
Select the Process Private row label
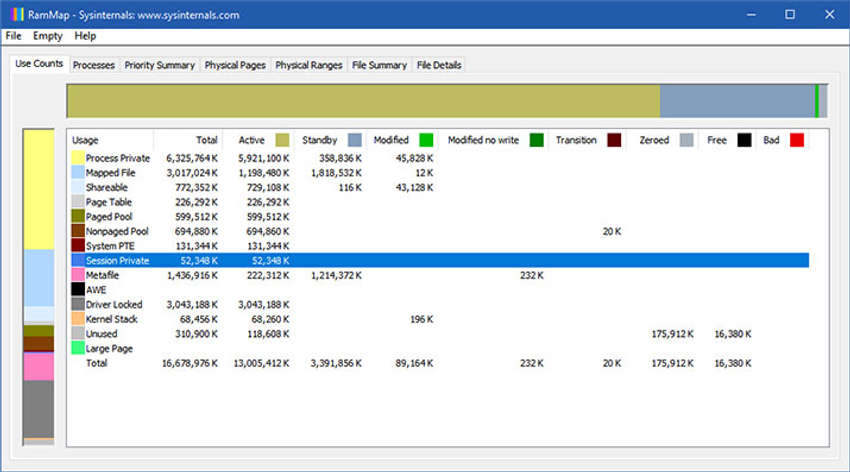tap(118, 158)
